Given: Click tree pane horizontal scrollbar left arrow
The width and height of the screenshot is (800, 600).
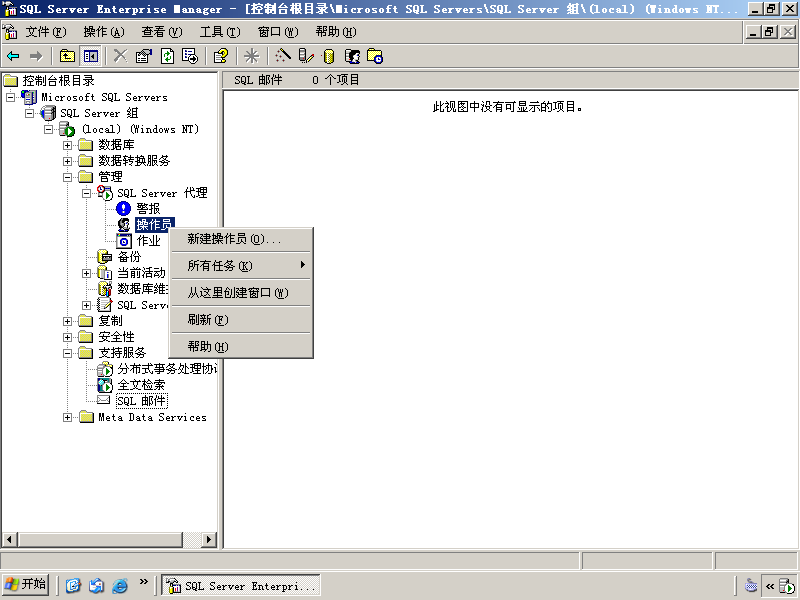Looking at the screenshot, I should pos(9,539).
